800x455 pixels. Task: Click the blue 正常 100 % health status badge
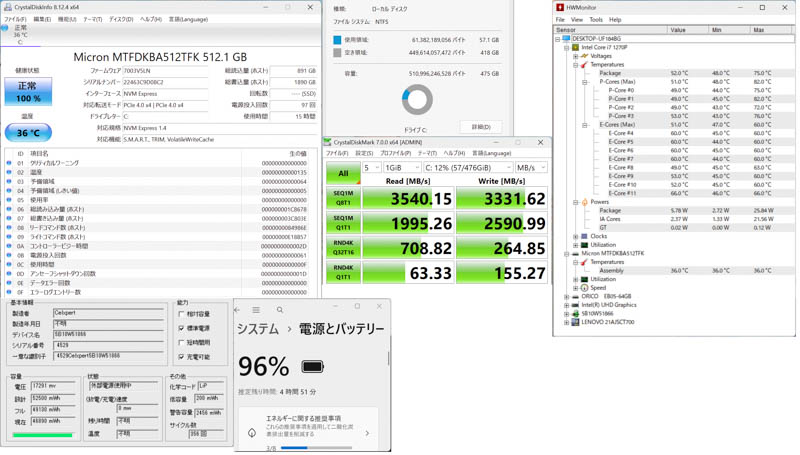28,92
